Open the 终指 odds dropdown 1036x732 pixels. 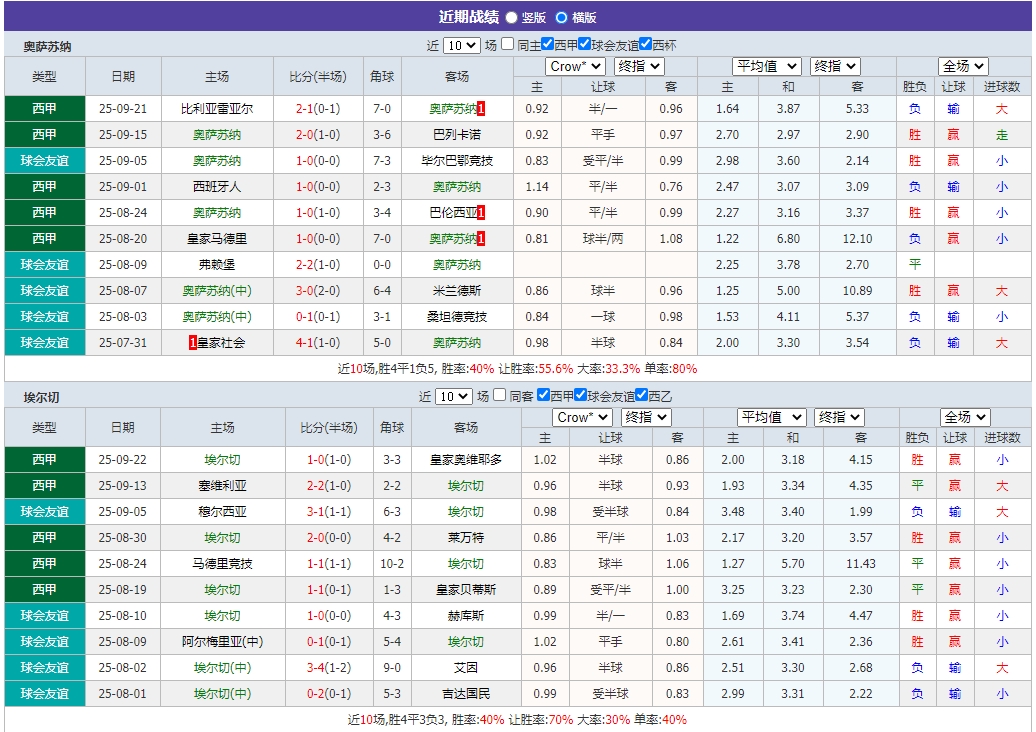638,66
